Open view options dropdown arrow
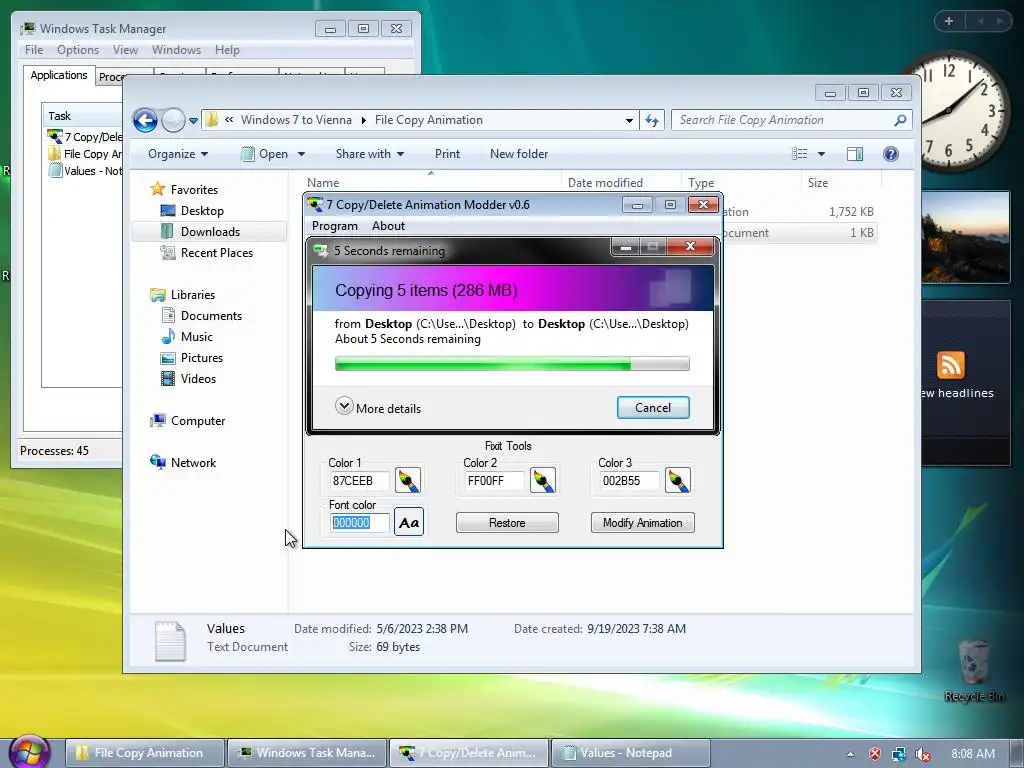The height and width of the screenshot is (768, 1024). [822, 154]
